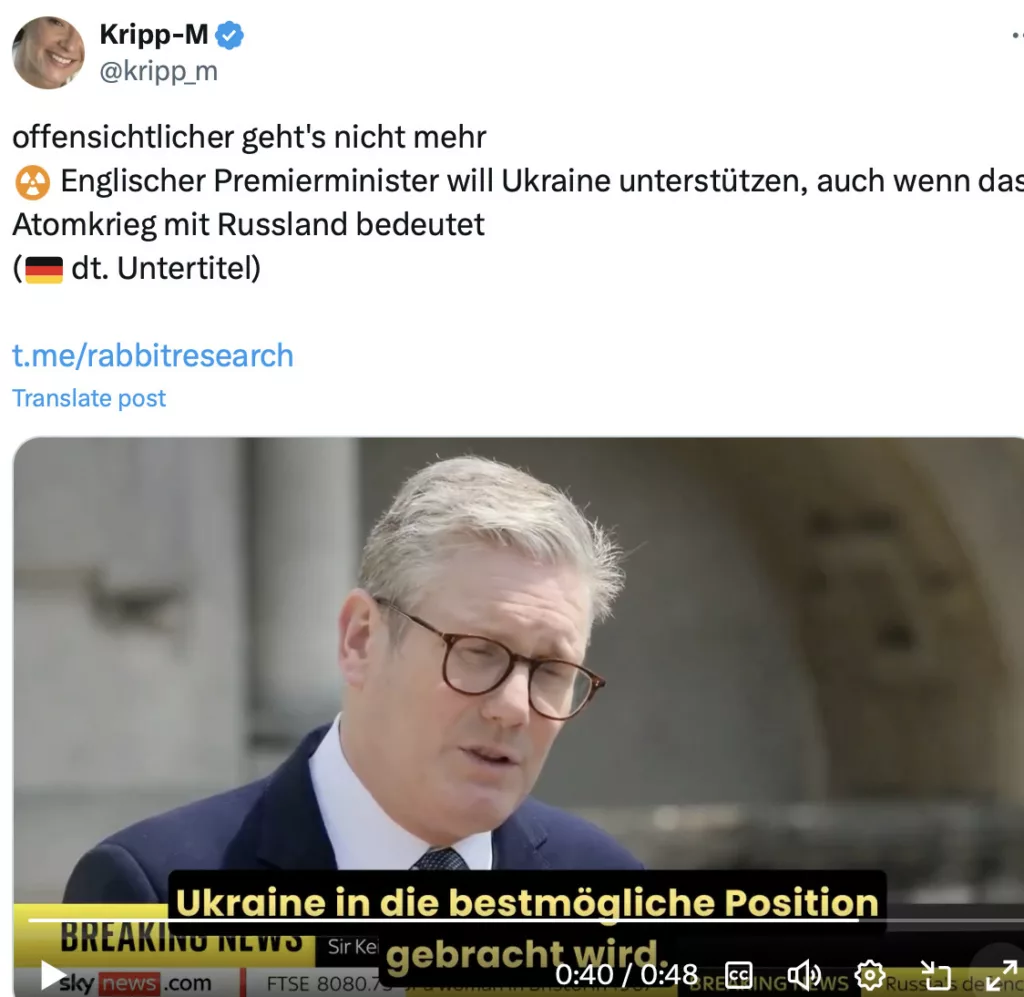Play the Sky News video

pos(54,975)
